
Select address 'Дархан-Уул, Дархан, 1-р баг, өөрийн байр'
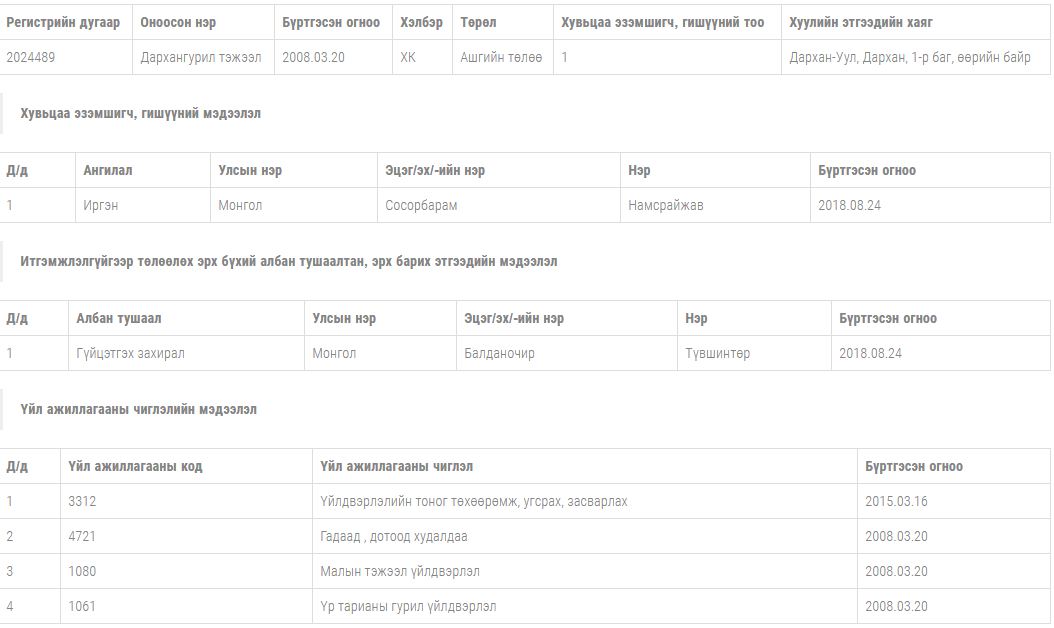pos(909,57)
